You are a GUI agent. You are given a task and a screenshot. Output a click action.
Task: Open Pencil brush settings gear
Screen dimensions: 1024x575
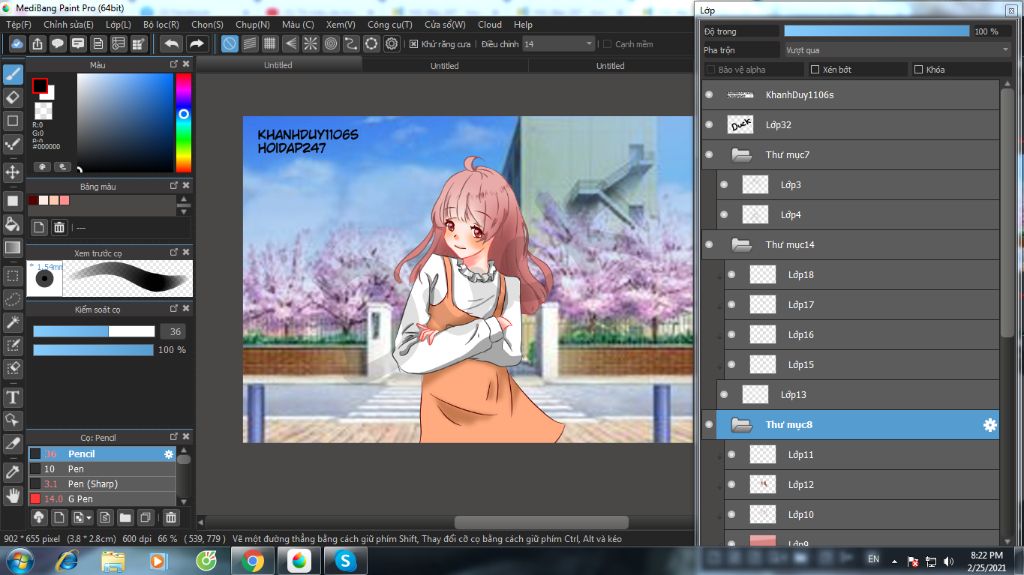coord(168,453)
